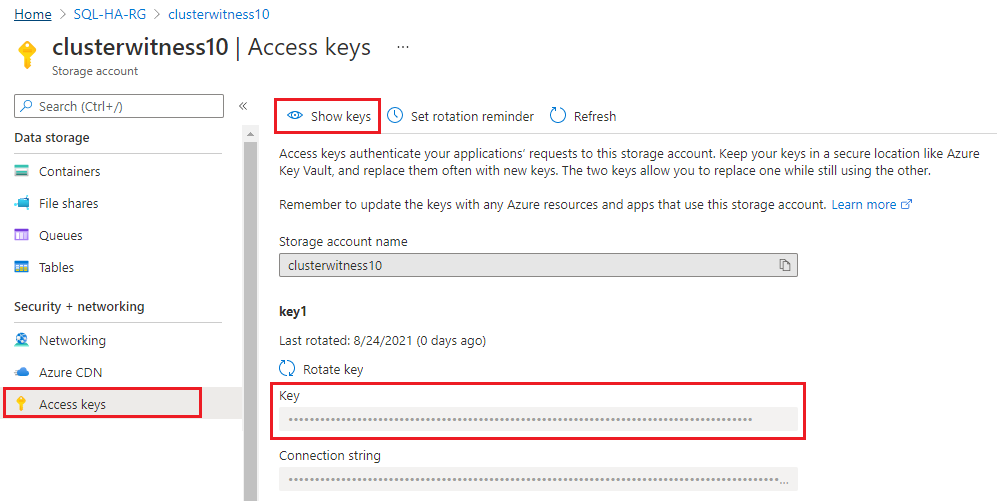Click the Set rotation reminder clock icon
997x501 pixels.
(396, 116)
